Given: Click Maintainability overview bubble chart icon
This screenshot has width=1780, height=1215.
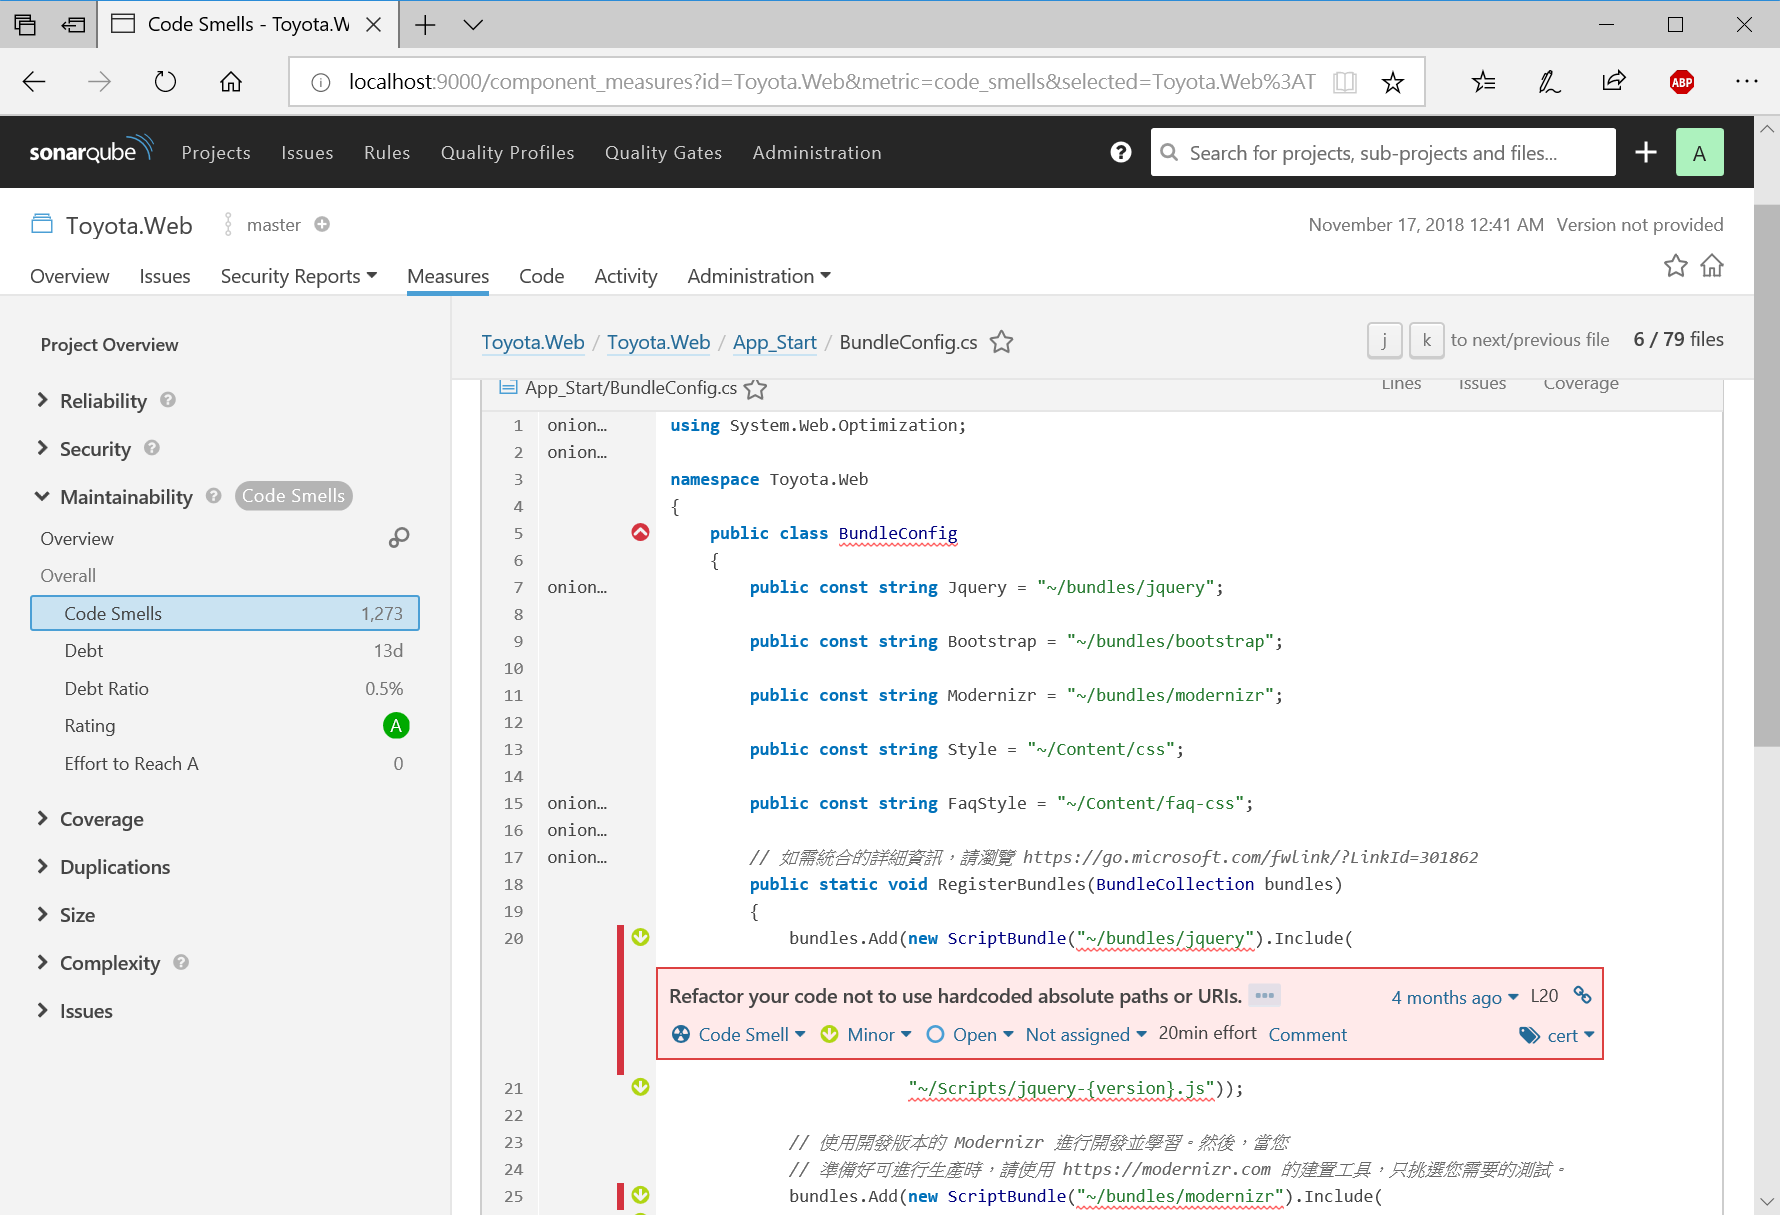Looking at the screenshot, I should point(399,538).
